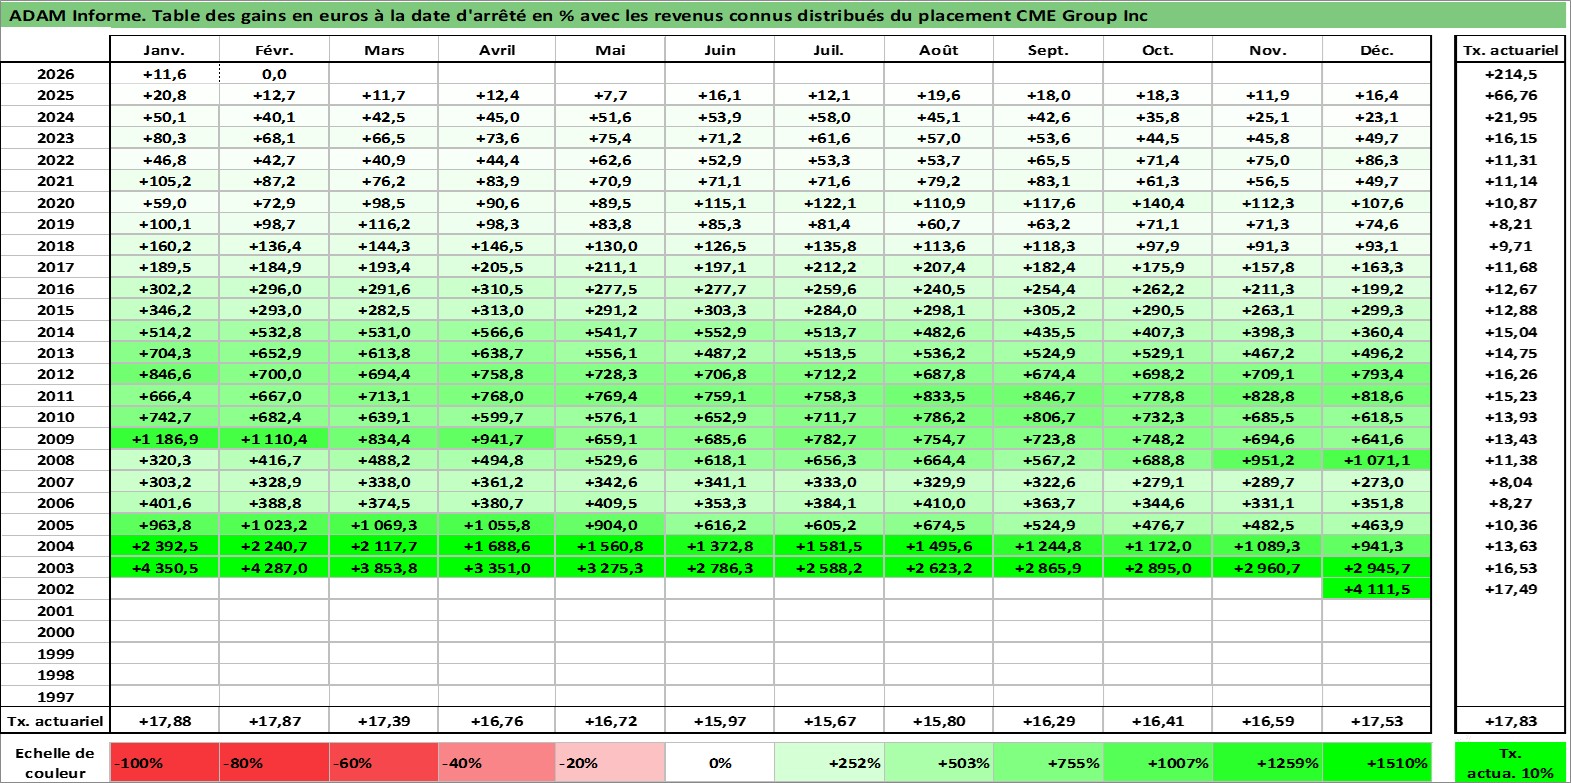The width and height of the screenshot is (1571, 783).
Task: Click the table title 'ADAM Informe' header
Action: click(x=783, y=15)
